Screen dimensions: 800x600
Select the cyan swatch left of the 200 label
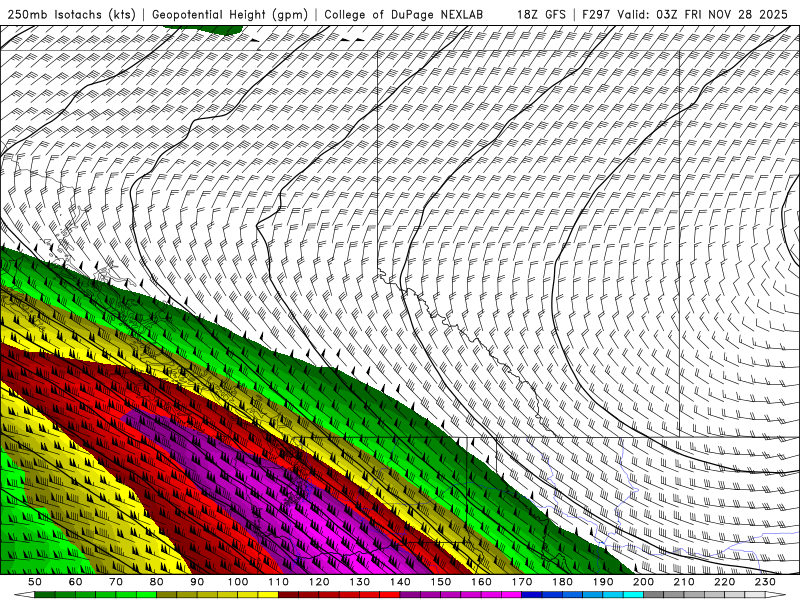pyautogui.click(x=633, y=594)
